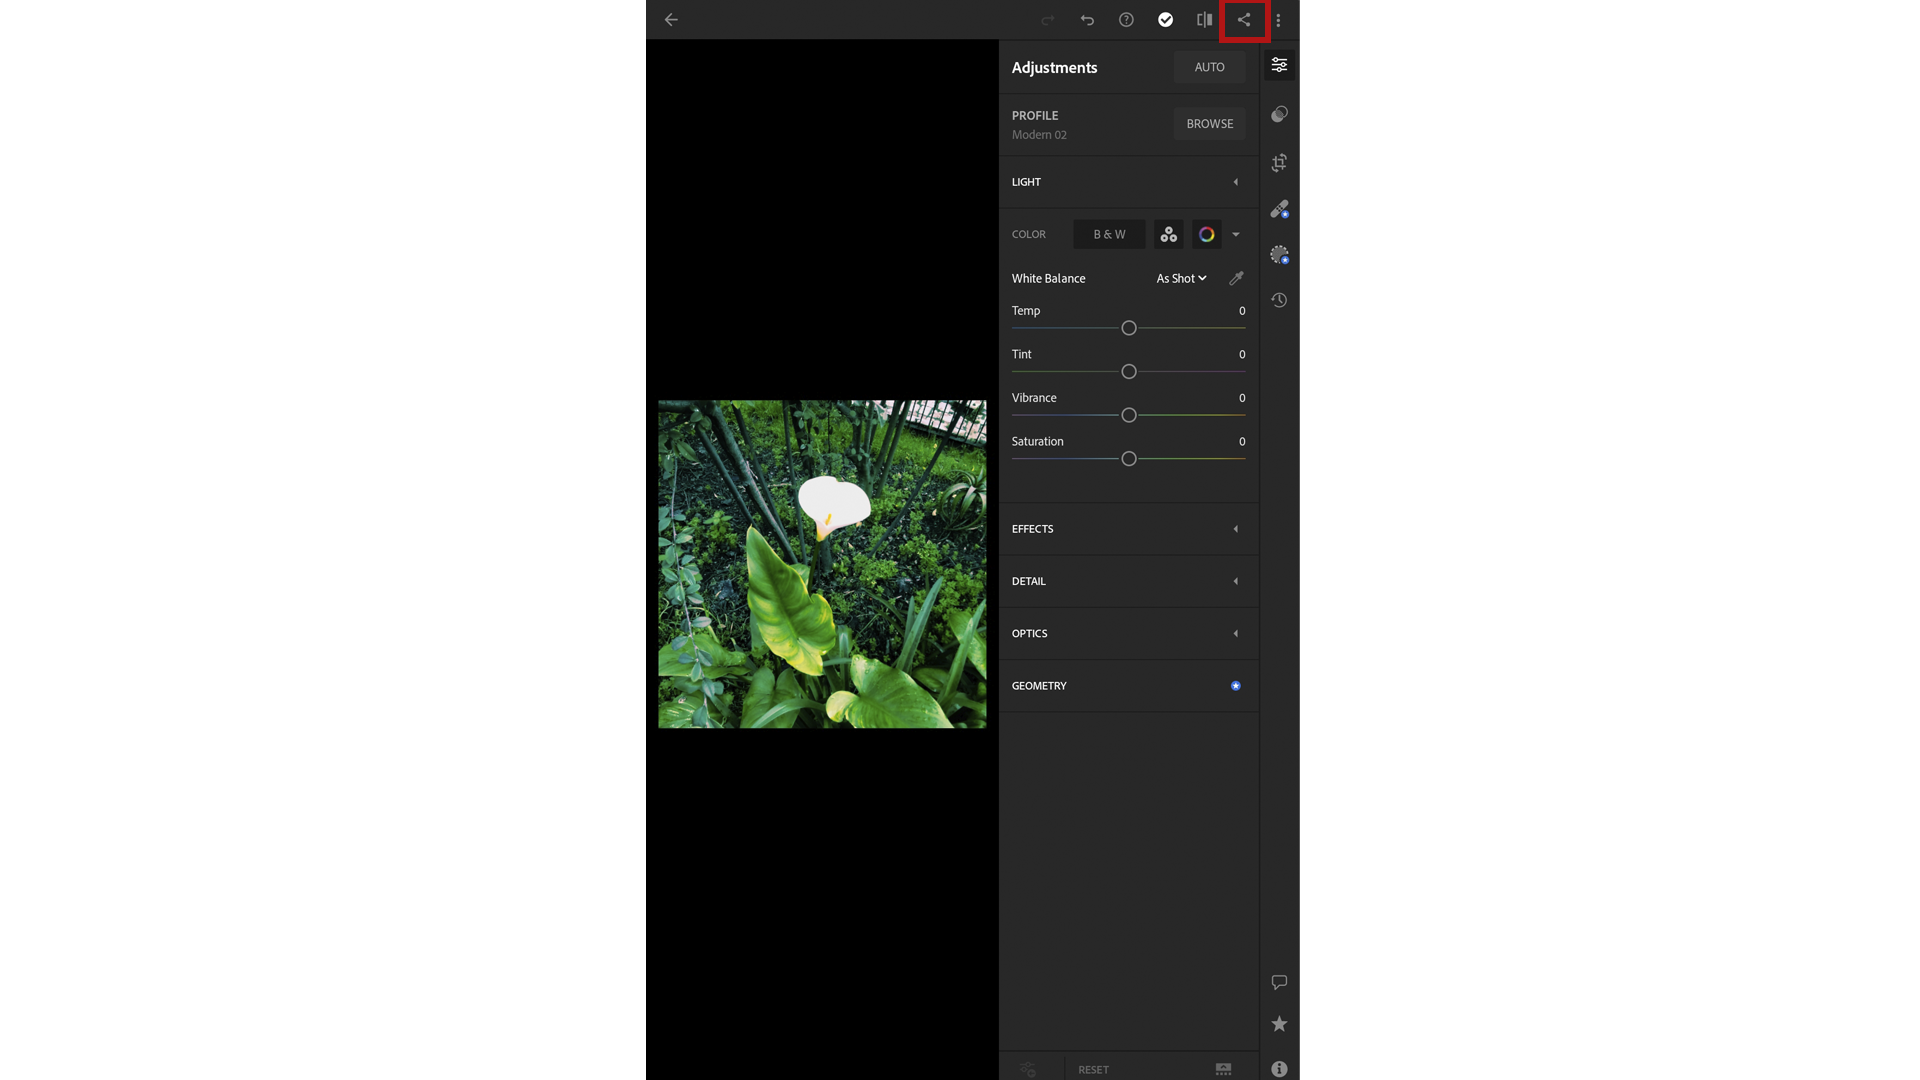Click the White Balance label
Image resolution: width=1920 pixels, height=1080 pixels.
coord(1048,278)
